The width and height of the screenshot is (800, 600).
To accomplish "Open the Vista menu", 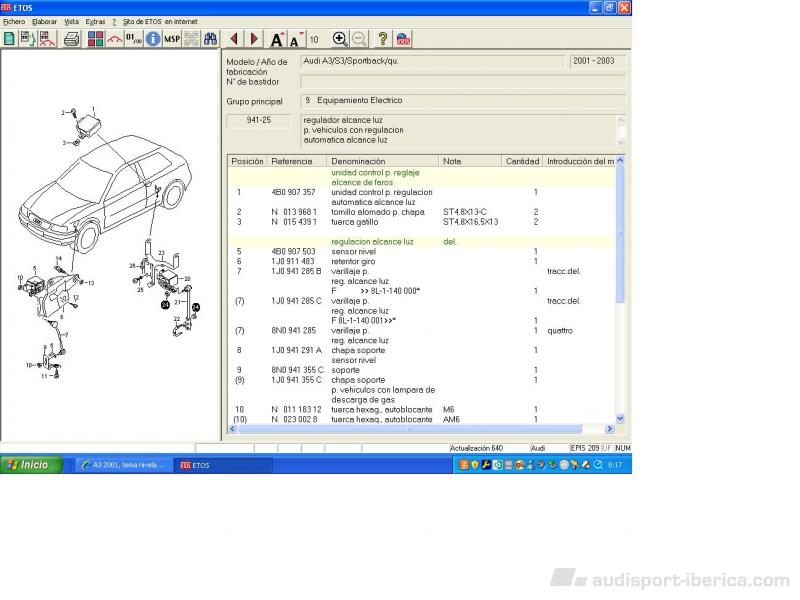I will [71, 21].
